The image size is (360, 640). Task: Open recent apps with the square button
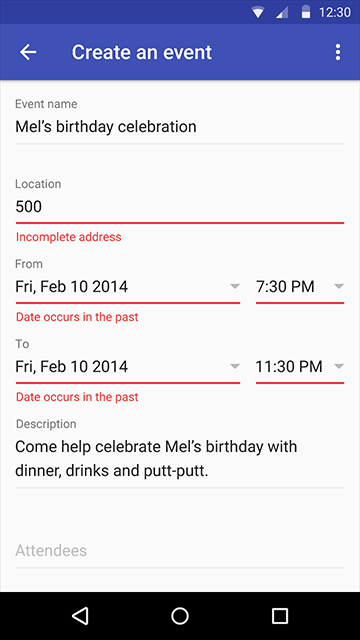280,616
